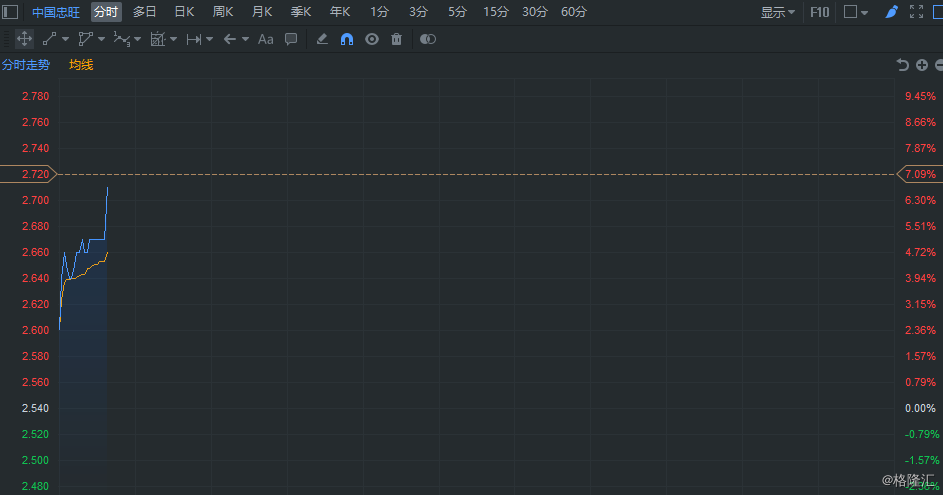943x495 pixels.
Task: Switch to the 日K daily chart tab
Action: pos(184,11)
